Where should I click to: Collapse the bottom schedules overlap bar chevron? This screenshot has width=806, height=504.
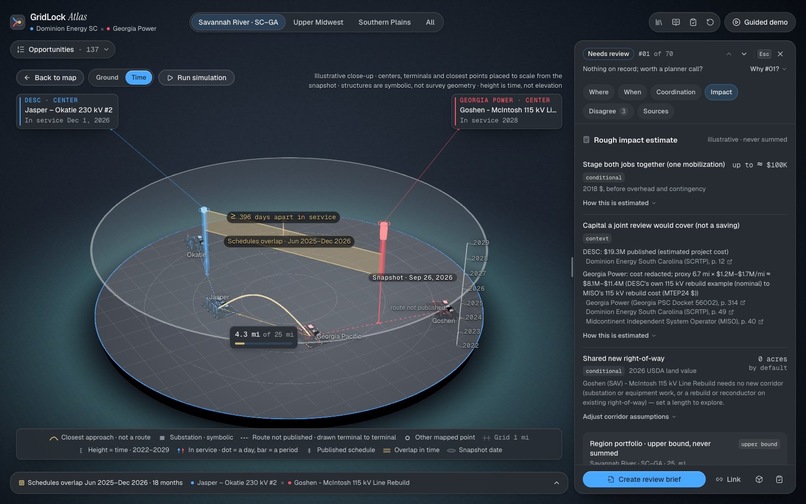pyautogui.click(x=556, y=483)
